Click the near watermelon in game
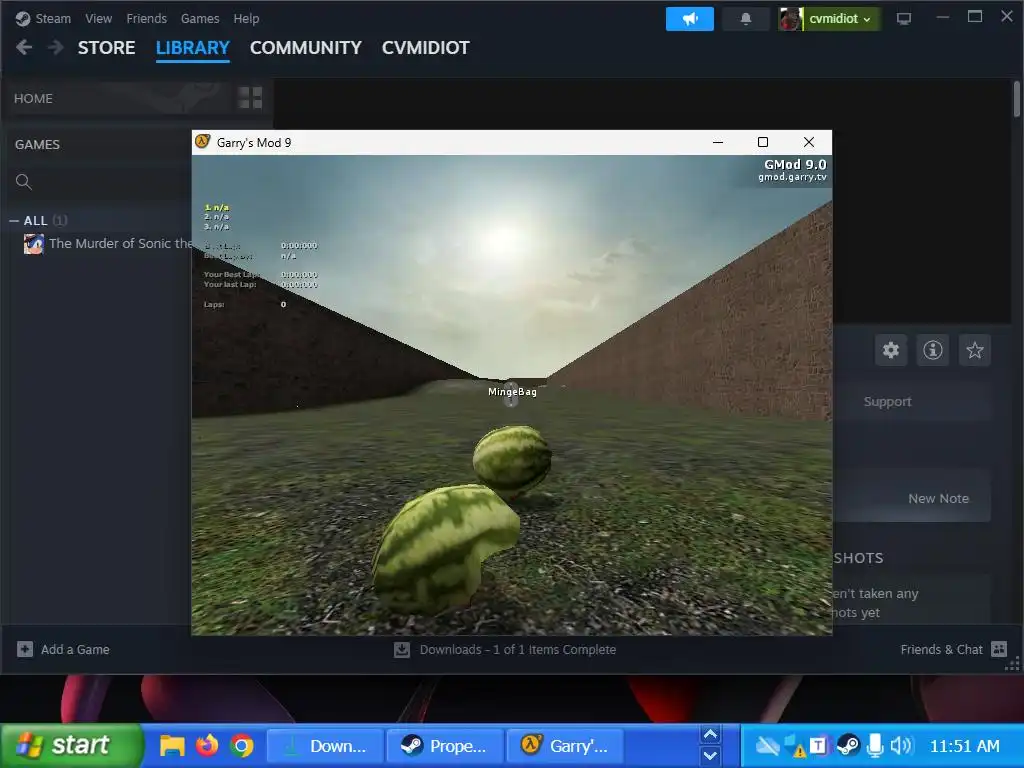 point(445,549)
